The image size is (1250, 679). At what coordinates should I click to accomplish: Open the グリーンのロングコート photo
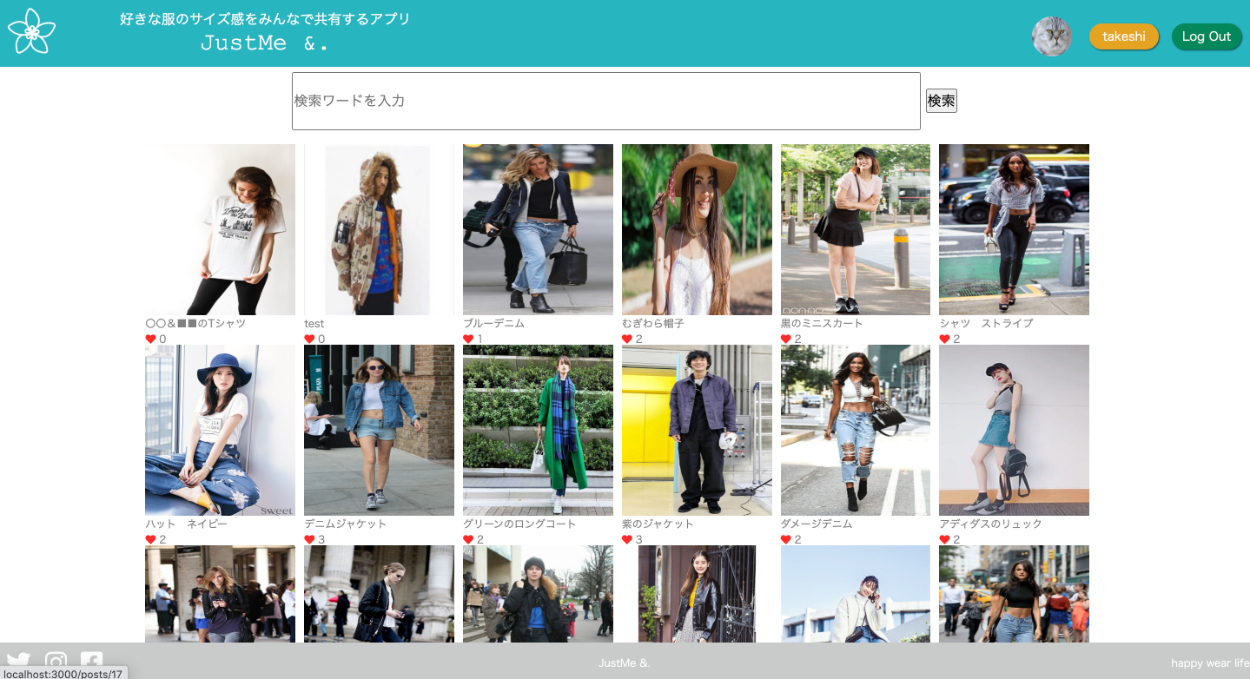click(x=538, y=430)
